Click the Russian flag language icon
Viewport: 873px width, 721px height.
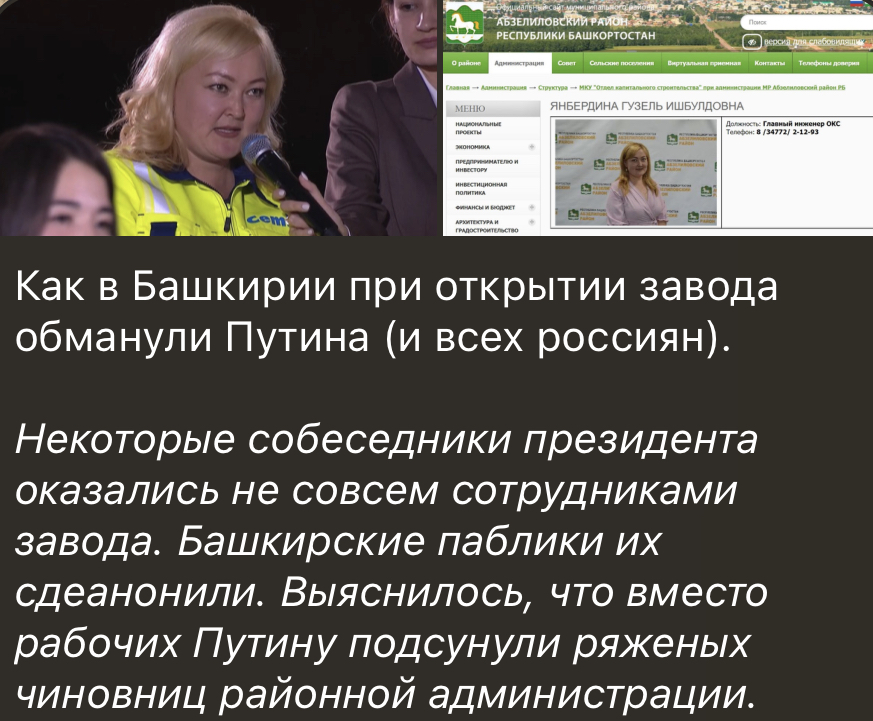858,5
